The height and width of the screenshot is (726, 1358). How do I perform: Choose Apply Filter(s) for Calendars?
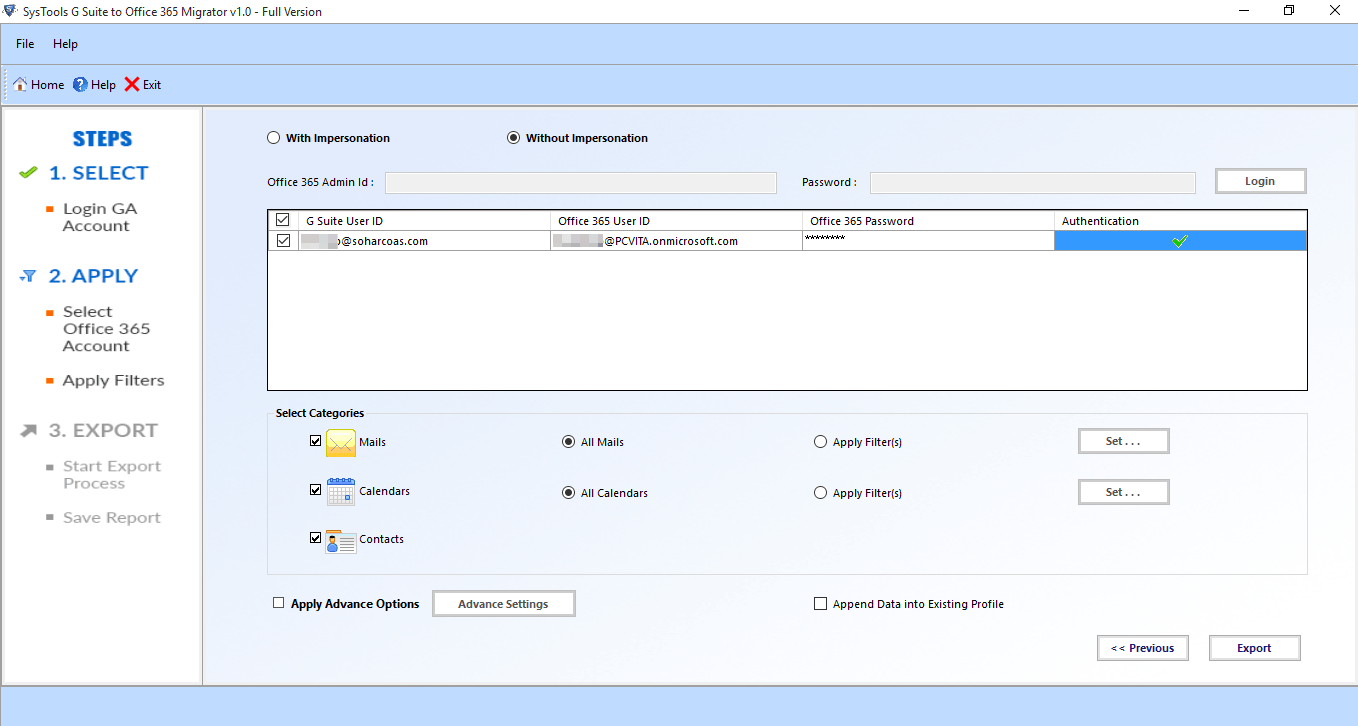pos(821,493)
